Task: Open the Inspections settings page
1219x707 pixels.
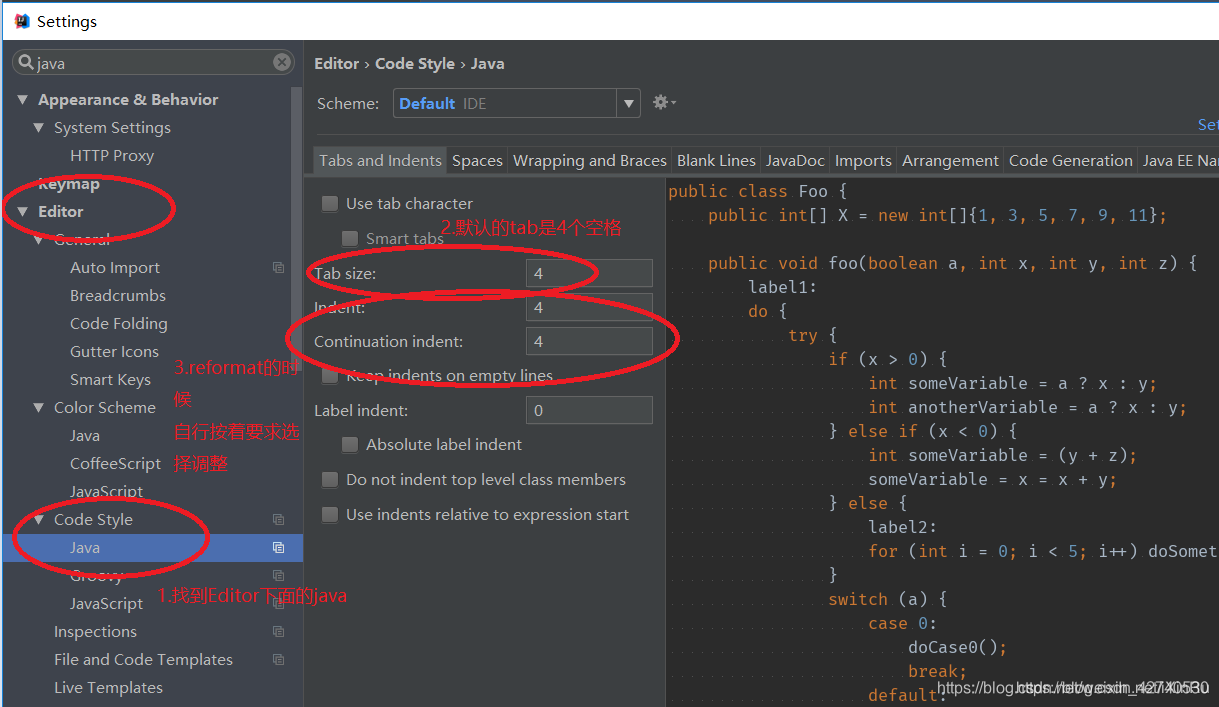Action: coord(95,632)
